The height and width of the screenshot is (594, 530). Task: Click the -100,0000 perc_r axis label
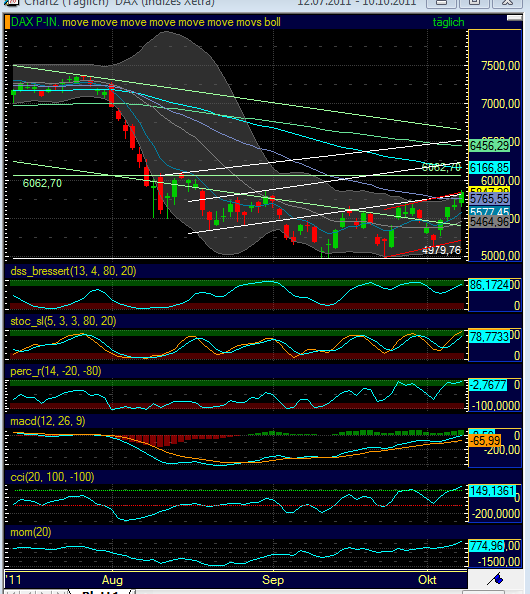pyautogui.click(x=496, y=406)
